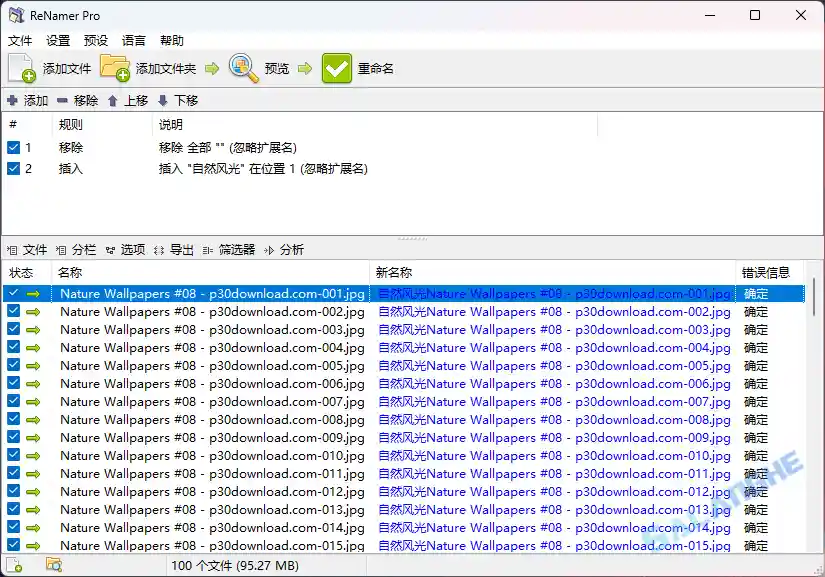Viewport: 825px width, 577px height.
Task: Click the 添加文件 (Add Files) toolbar icon
Action: (20, 68)
